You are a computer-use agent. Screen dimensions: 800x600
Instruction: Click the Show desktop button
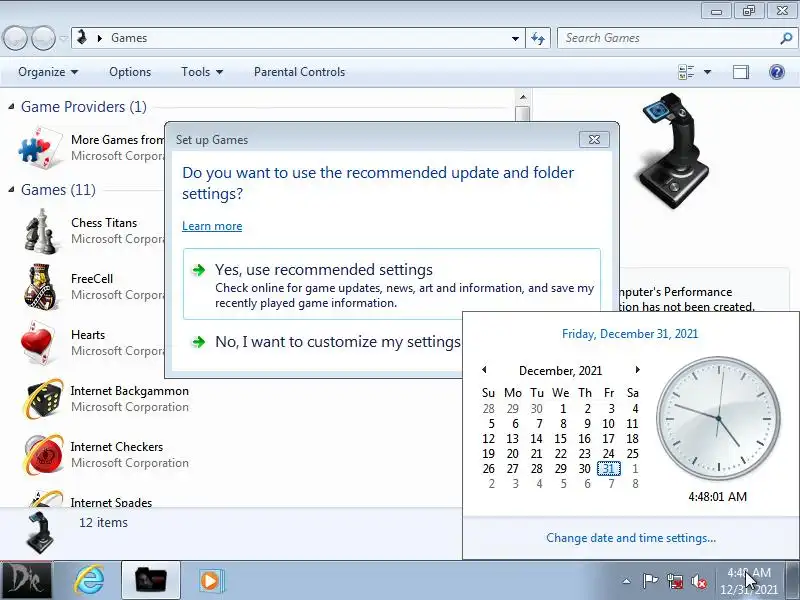[x=792, y=580]
